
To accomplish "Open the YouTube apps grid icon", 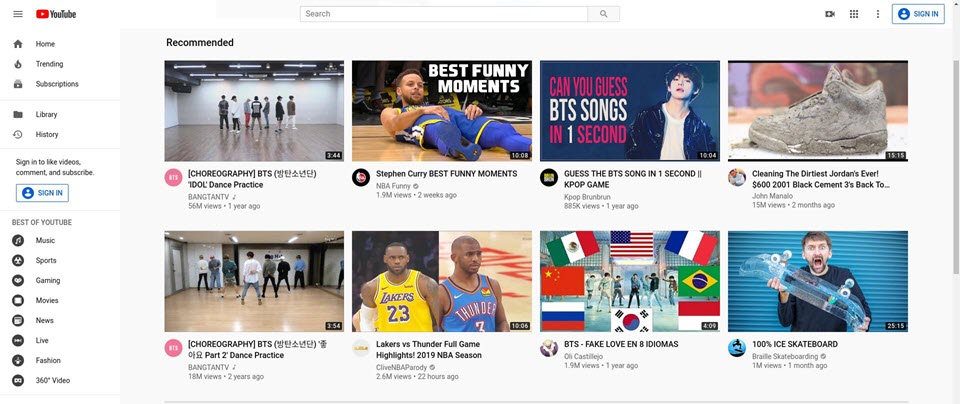I will (854, 14).
